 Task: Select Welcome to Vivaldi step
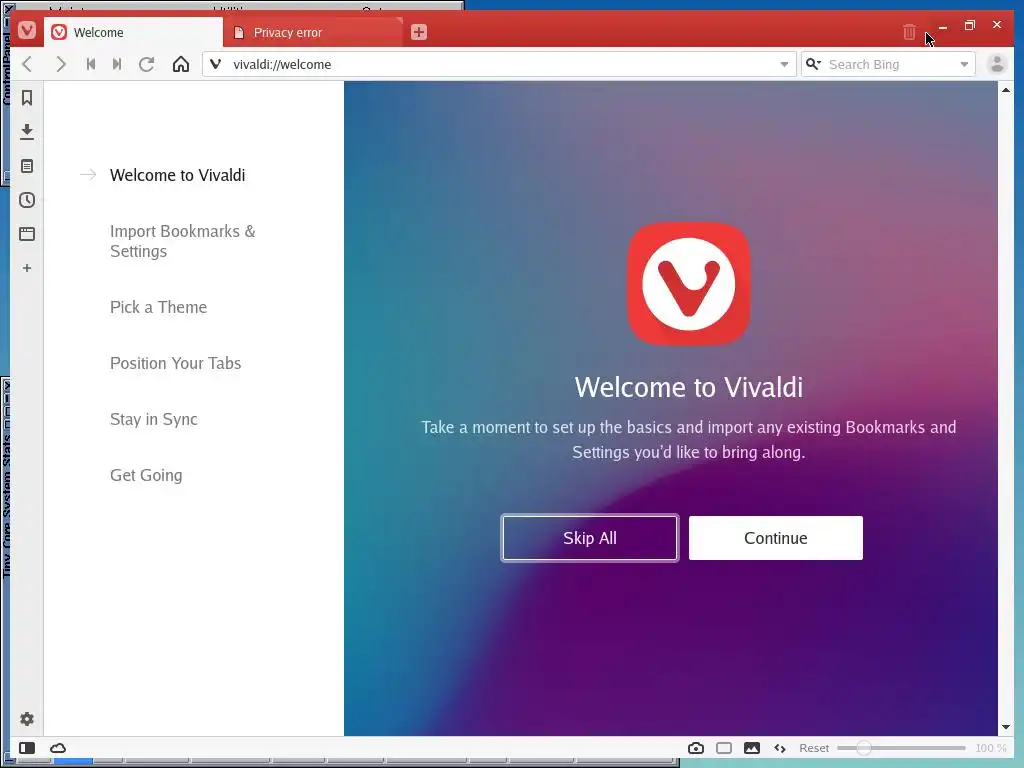point(178,175)
